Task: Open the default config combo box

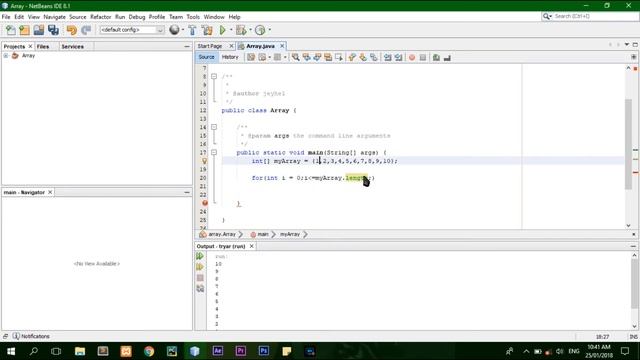Action: [132, 30]
